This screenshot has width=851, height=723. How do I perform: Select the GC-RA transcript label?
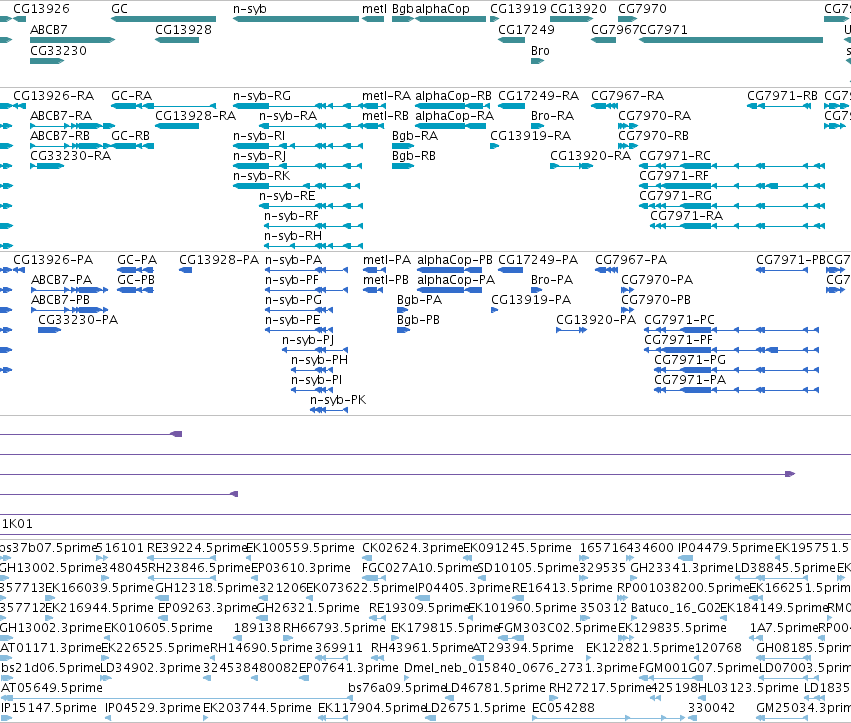pos(132,96)
